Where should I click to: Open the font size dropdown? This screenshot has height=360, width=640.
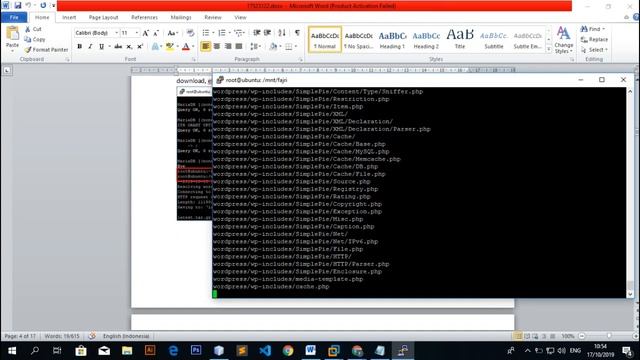[x=137, y=33]
